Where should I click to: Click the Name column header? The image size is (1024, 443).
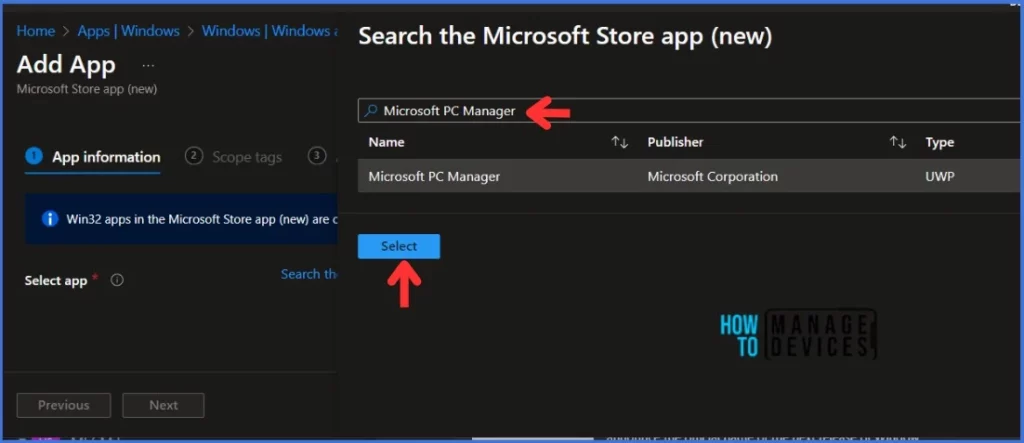coord(387,142)
